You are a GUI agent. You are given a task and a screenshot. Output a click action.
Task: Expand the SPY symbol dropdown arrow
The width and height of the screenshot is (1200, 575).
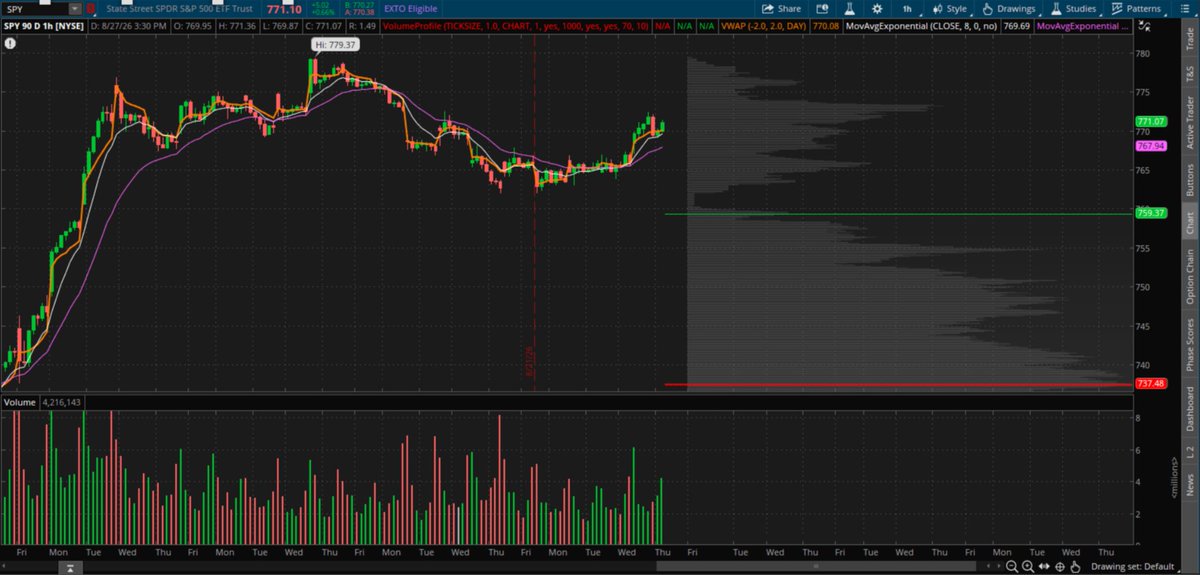(x=75, y=9)
